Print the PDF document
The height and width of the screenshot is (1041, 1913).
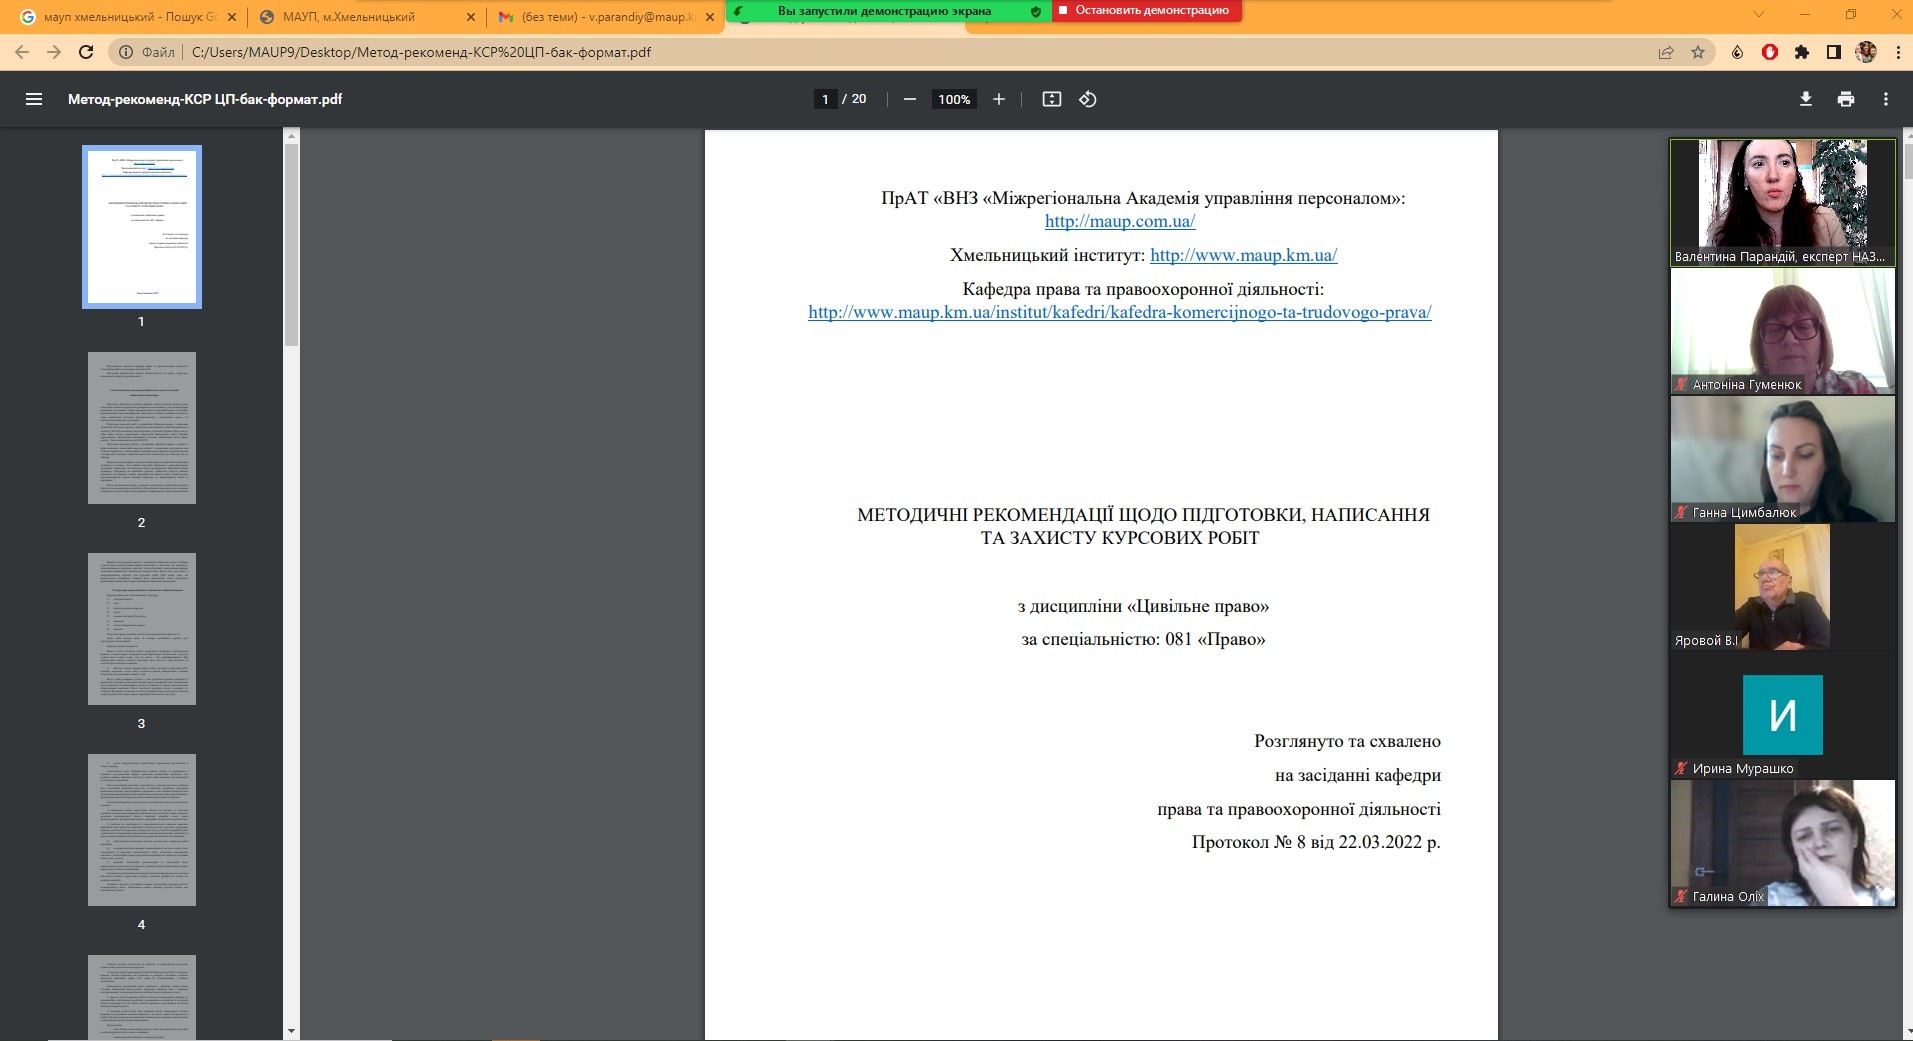[x=1846, y=99]
